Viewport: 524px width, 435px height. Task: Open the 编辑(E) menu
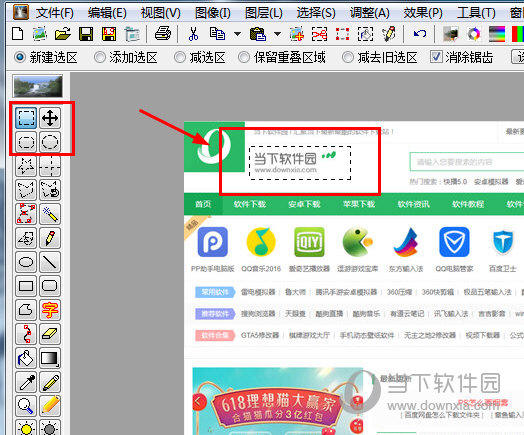click(107, 13)
